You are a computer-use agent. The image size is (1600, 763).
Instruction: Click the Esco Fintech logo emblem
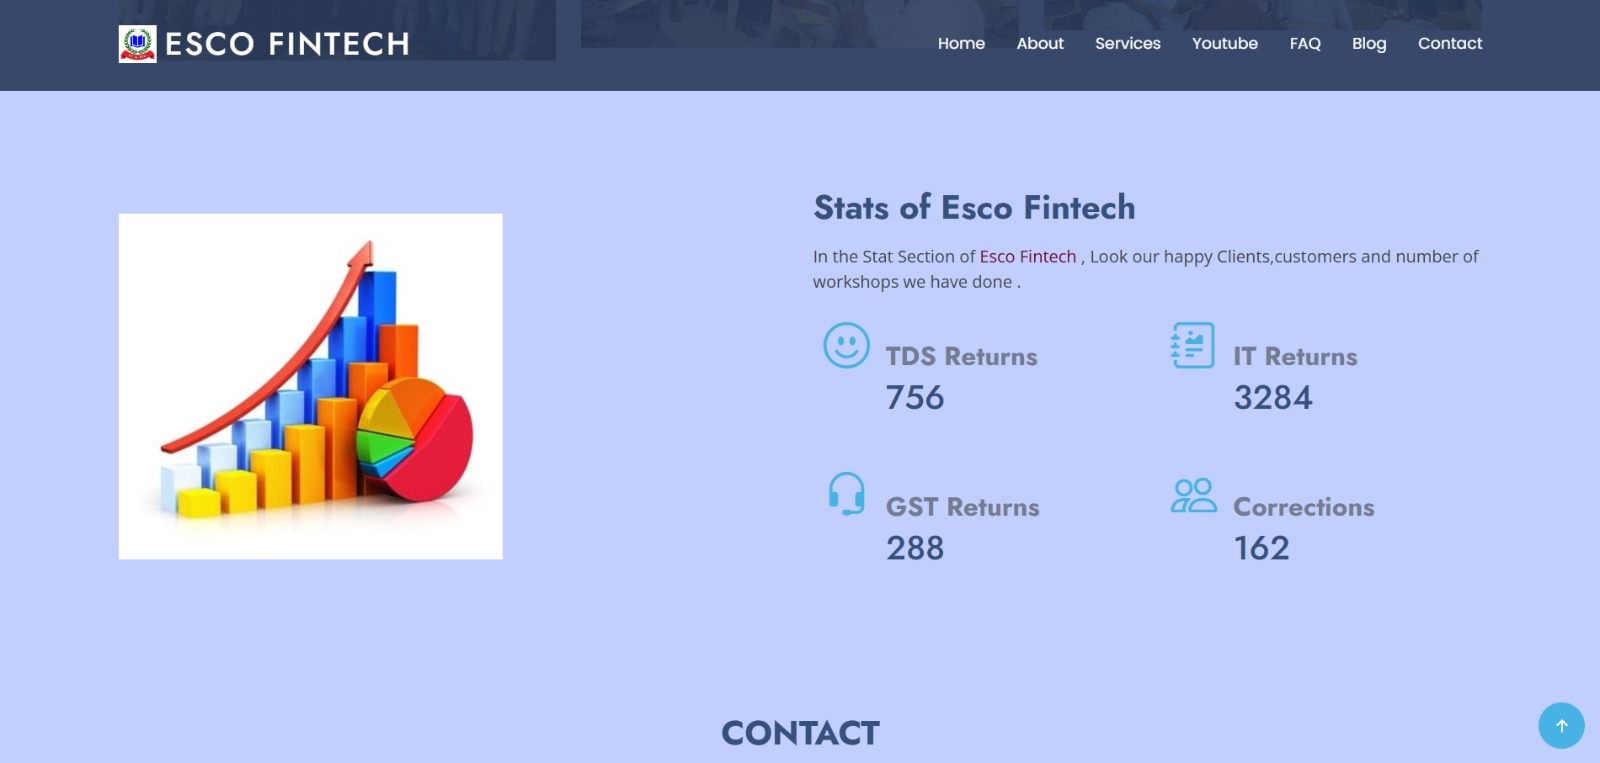pyautogui.click(x=137, y=44)
